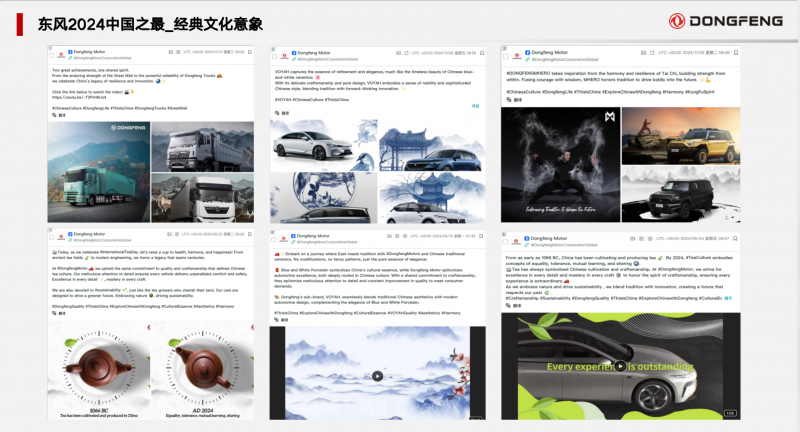Click the translate icon under the #VOYAHQuality hashtags
The width and height of the screenshot is (800, 432).
pos(277,320)
